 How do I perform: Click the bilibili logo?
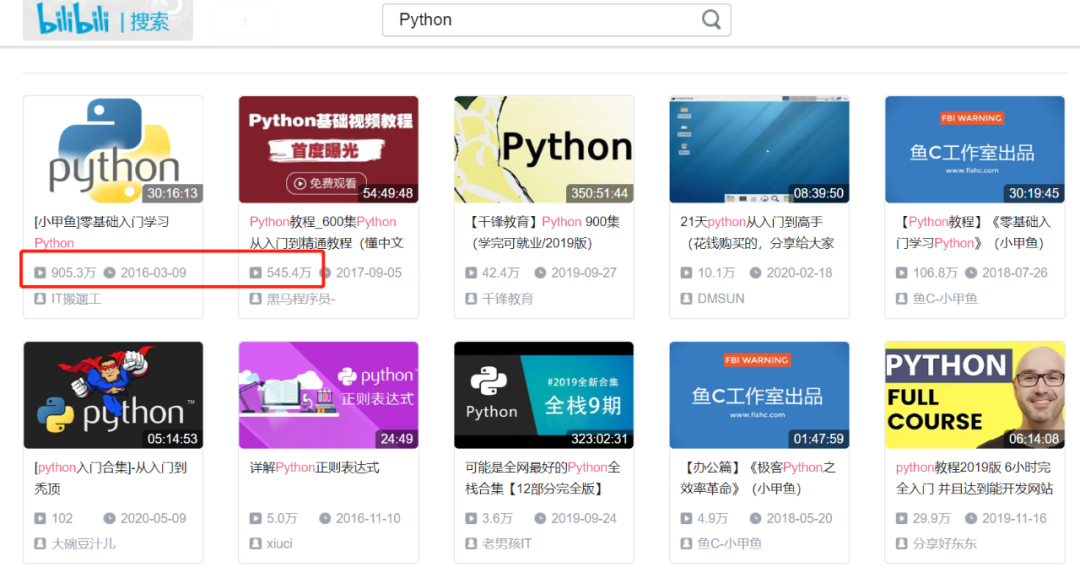pos(72,19)
